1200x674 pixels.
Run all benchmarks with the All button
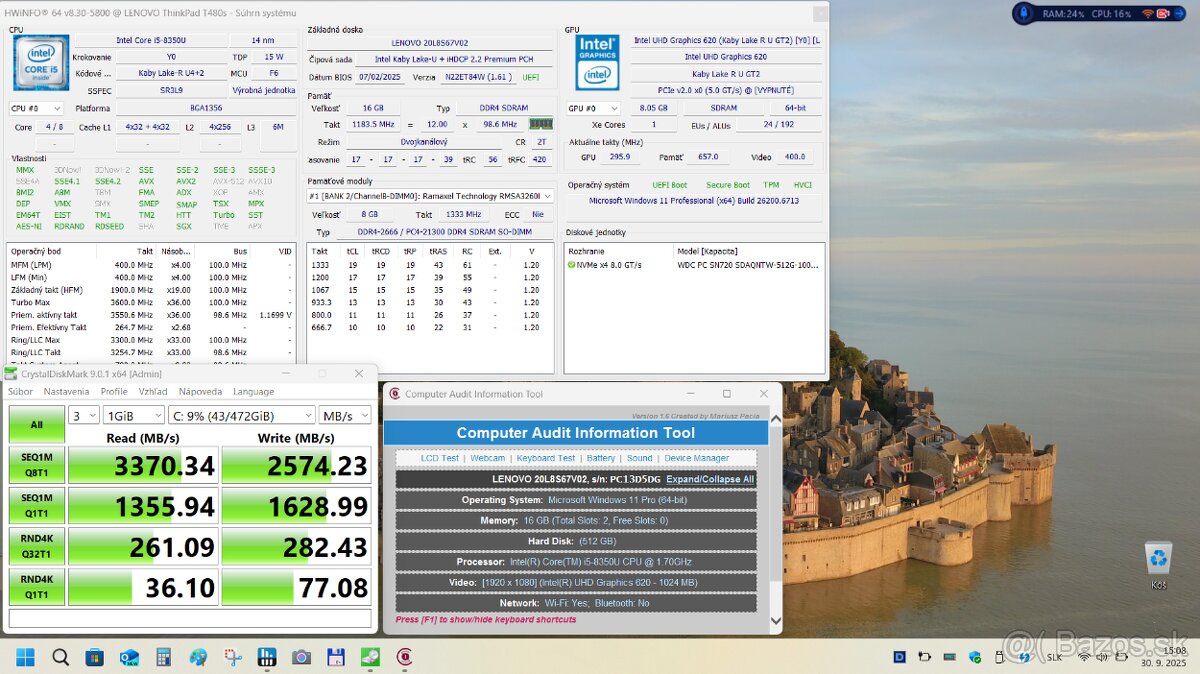pos(36,424)
